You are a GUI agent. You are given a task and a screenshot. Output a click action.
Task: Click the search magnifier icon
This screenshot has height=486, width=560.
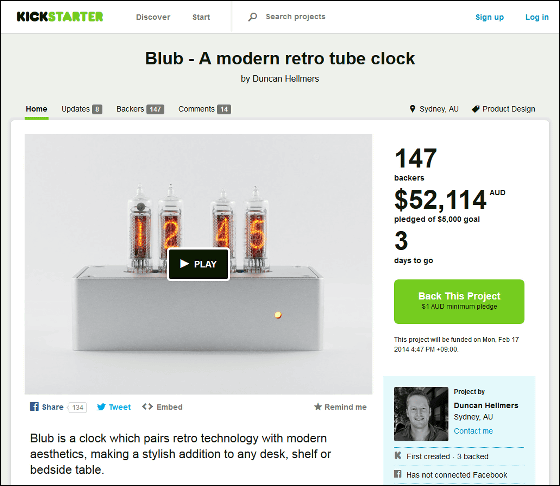click(252, 17)
